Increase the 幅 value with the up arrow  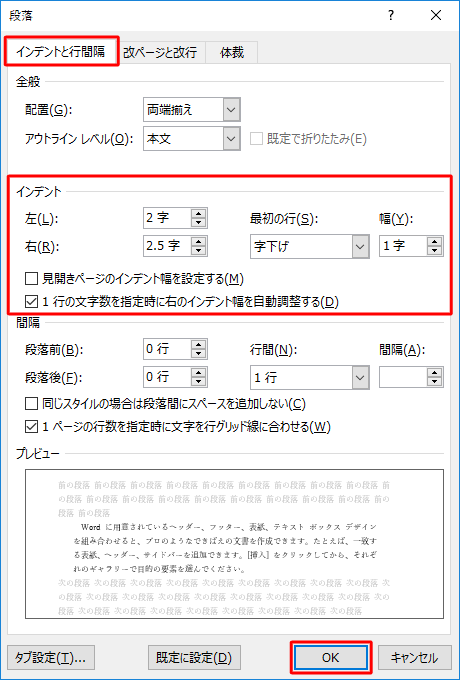pos(434,241)
